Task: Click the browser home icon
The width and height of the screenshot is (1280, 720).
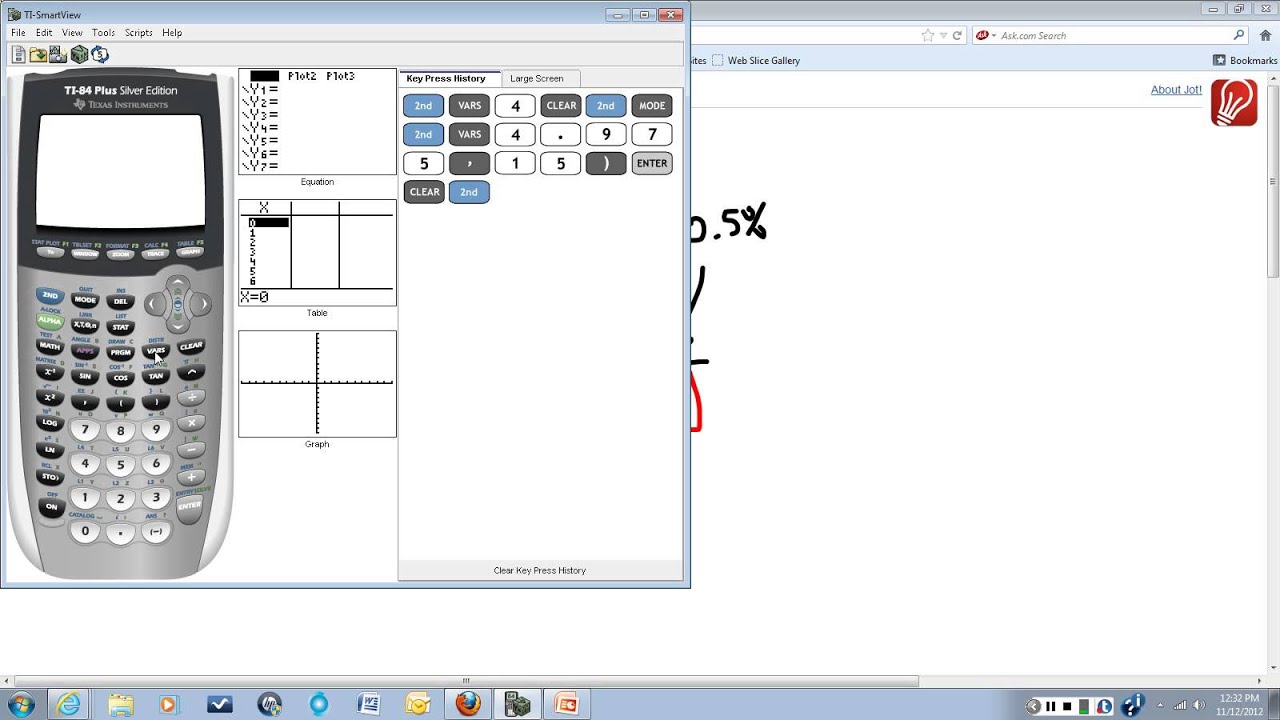Action: [1265, 36]
